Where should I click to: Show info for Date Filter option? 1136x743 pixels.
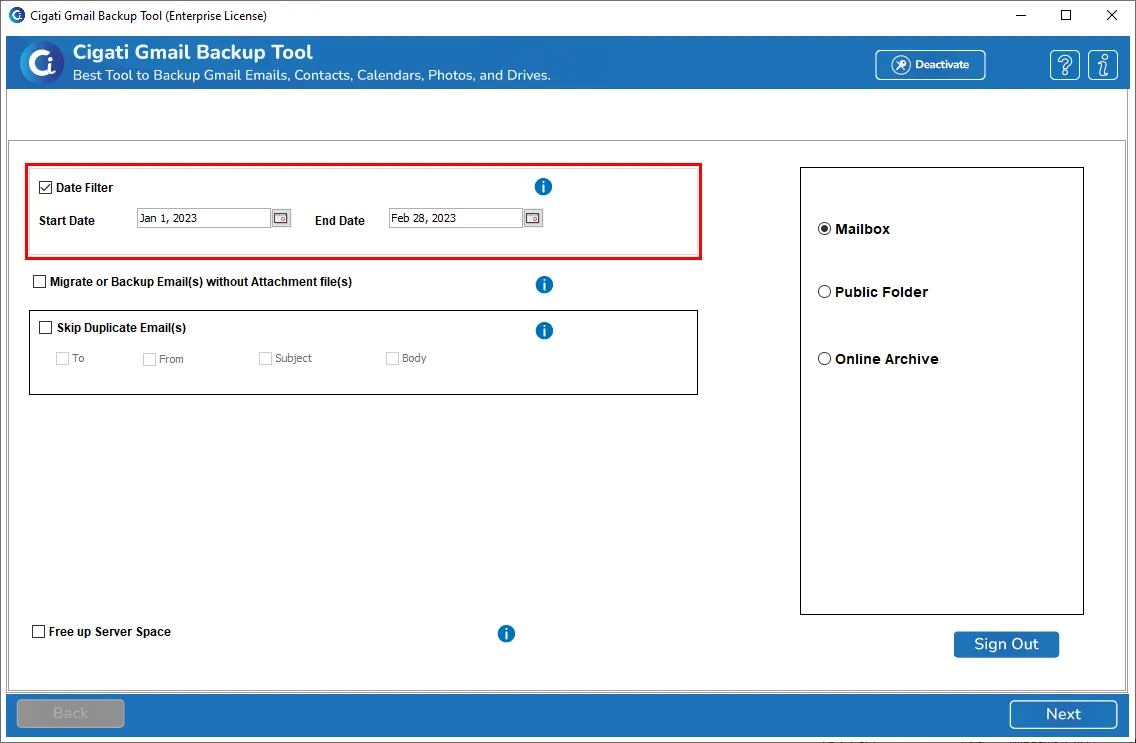pos(543,187)
